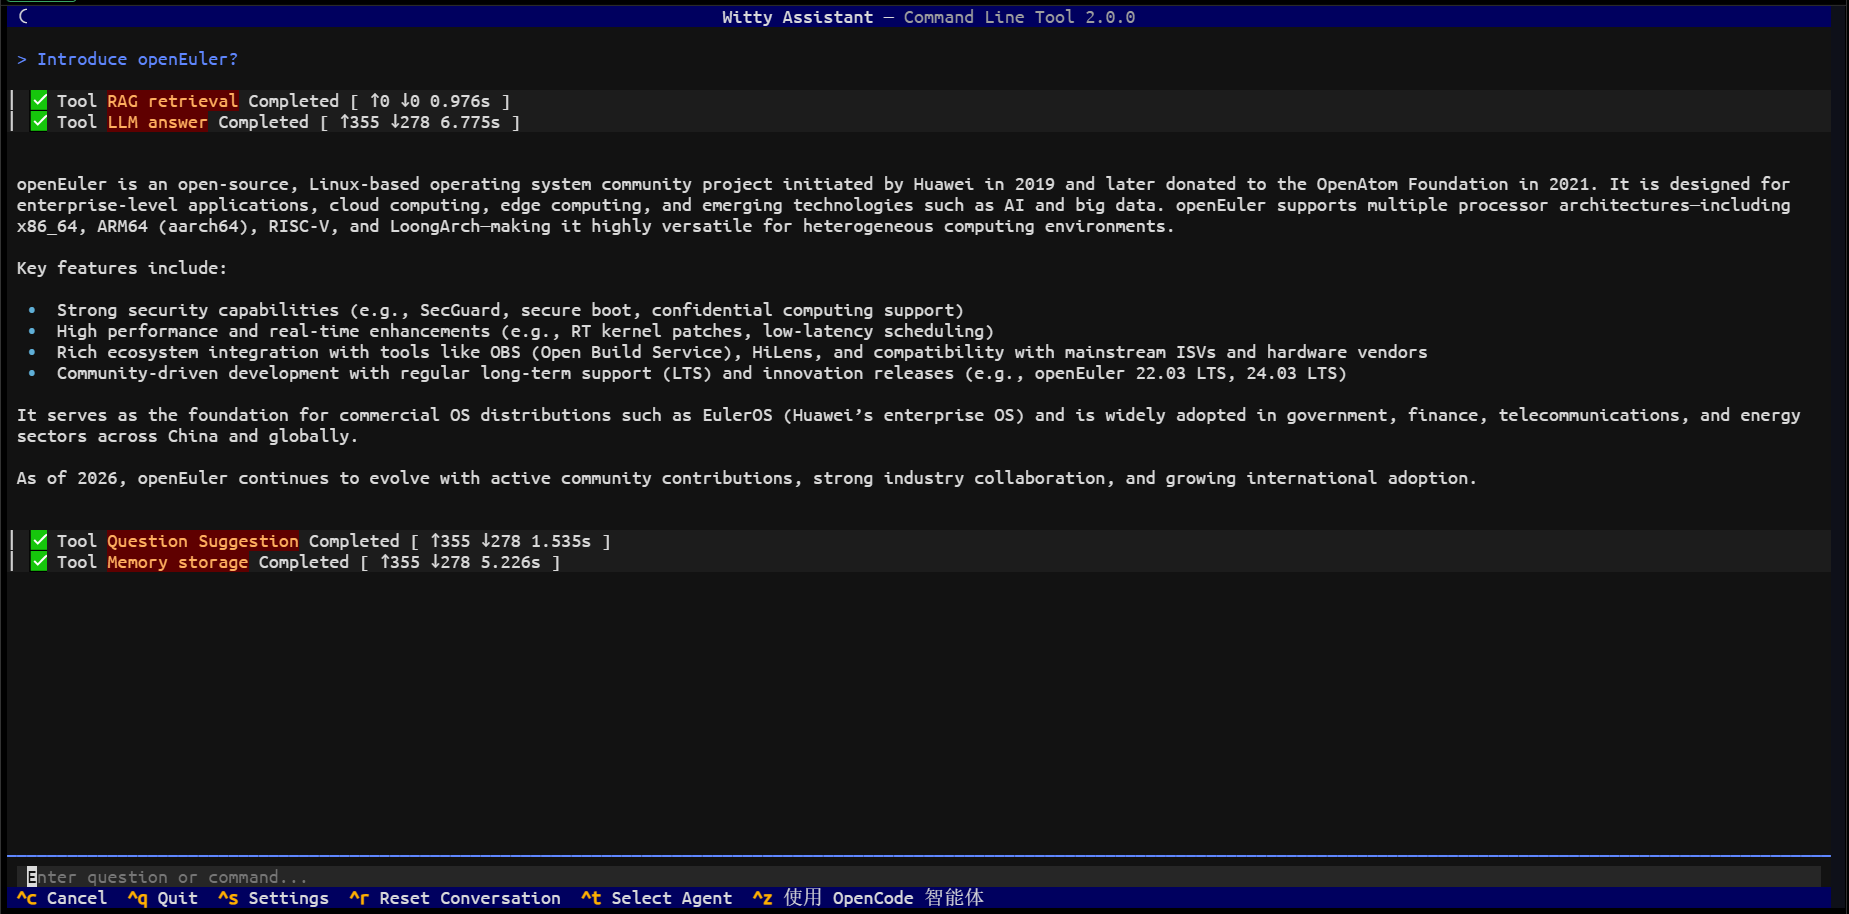Click the 'High performance and real-time enhancements' bullet
This screenshot has height=914, width=1849.
(525, 331)
